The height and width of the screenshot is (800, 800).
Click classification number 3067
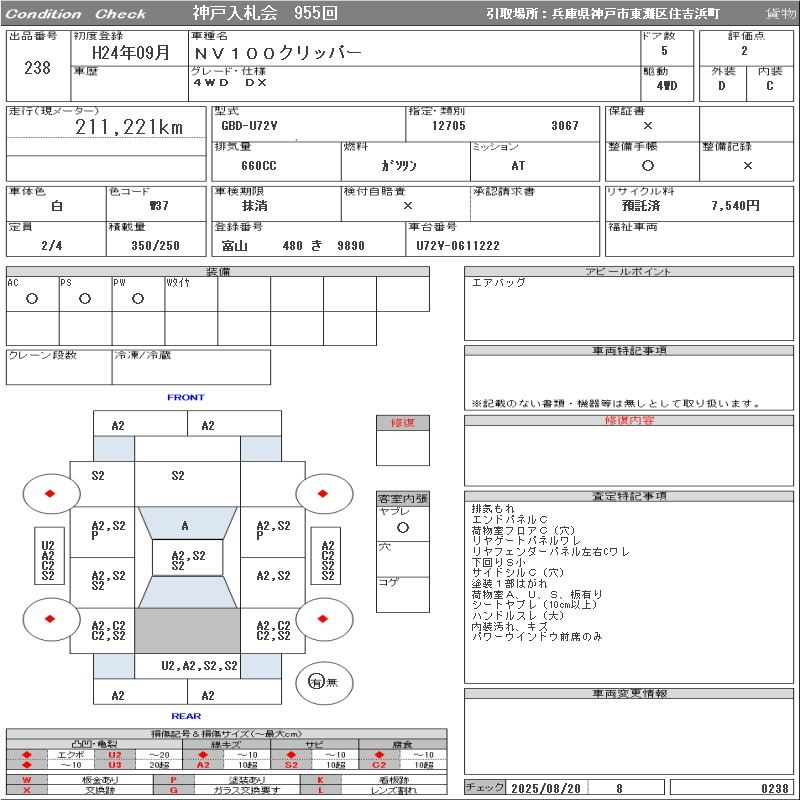tap(565, 126)
